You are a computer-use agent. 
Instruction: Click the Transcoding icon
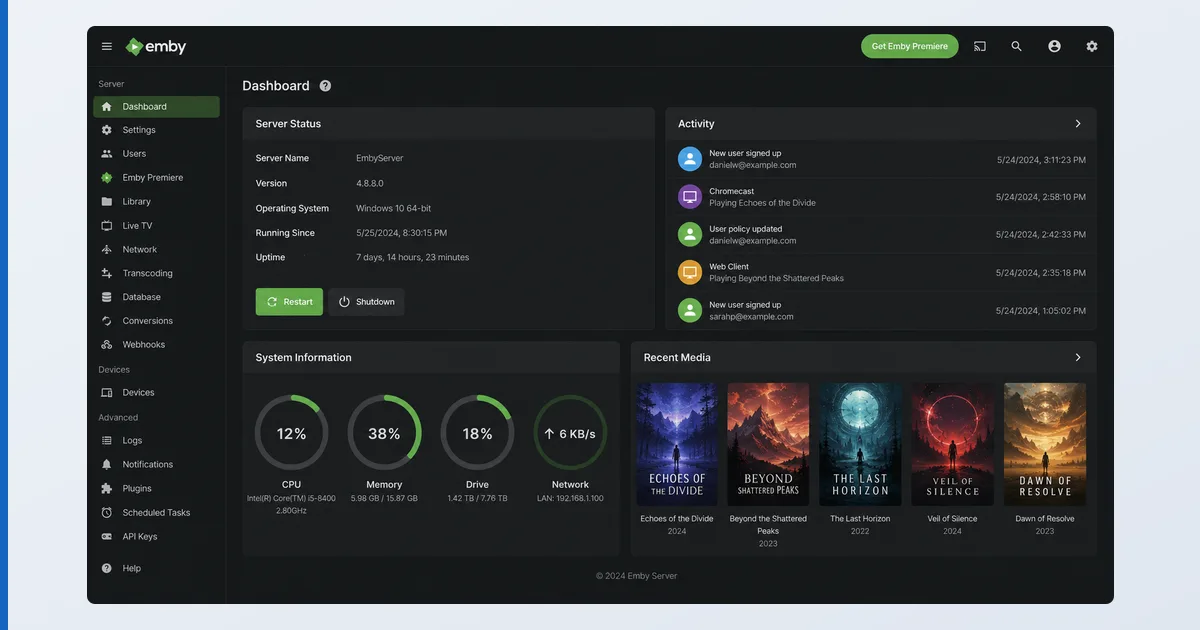click(107, 273)
